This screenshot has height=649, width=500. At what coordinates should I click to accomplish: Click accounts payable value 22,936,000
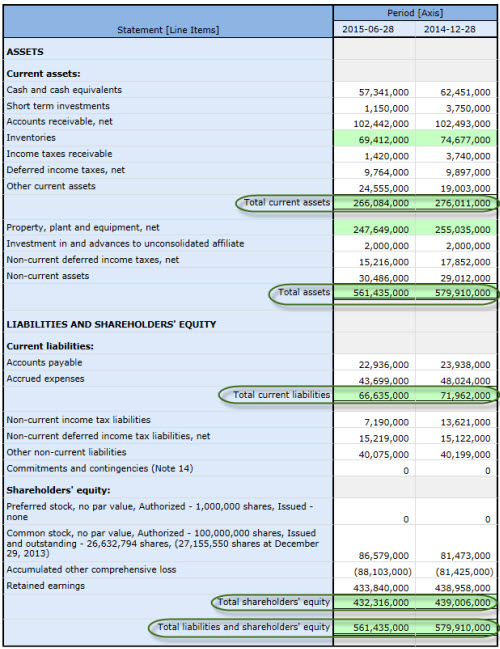tap(384, 365)
